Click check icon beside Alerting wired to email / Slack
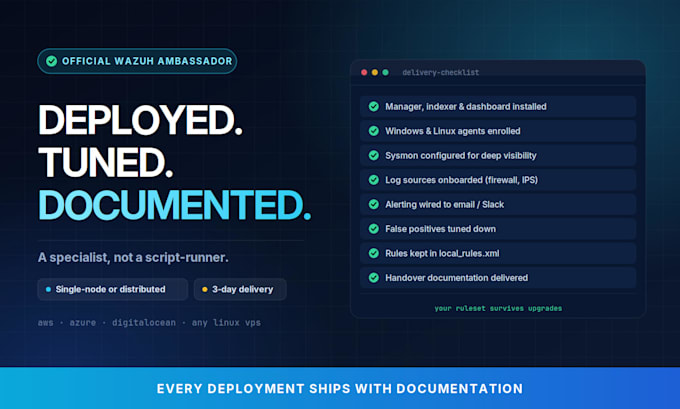 (x=373, y=204)
